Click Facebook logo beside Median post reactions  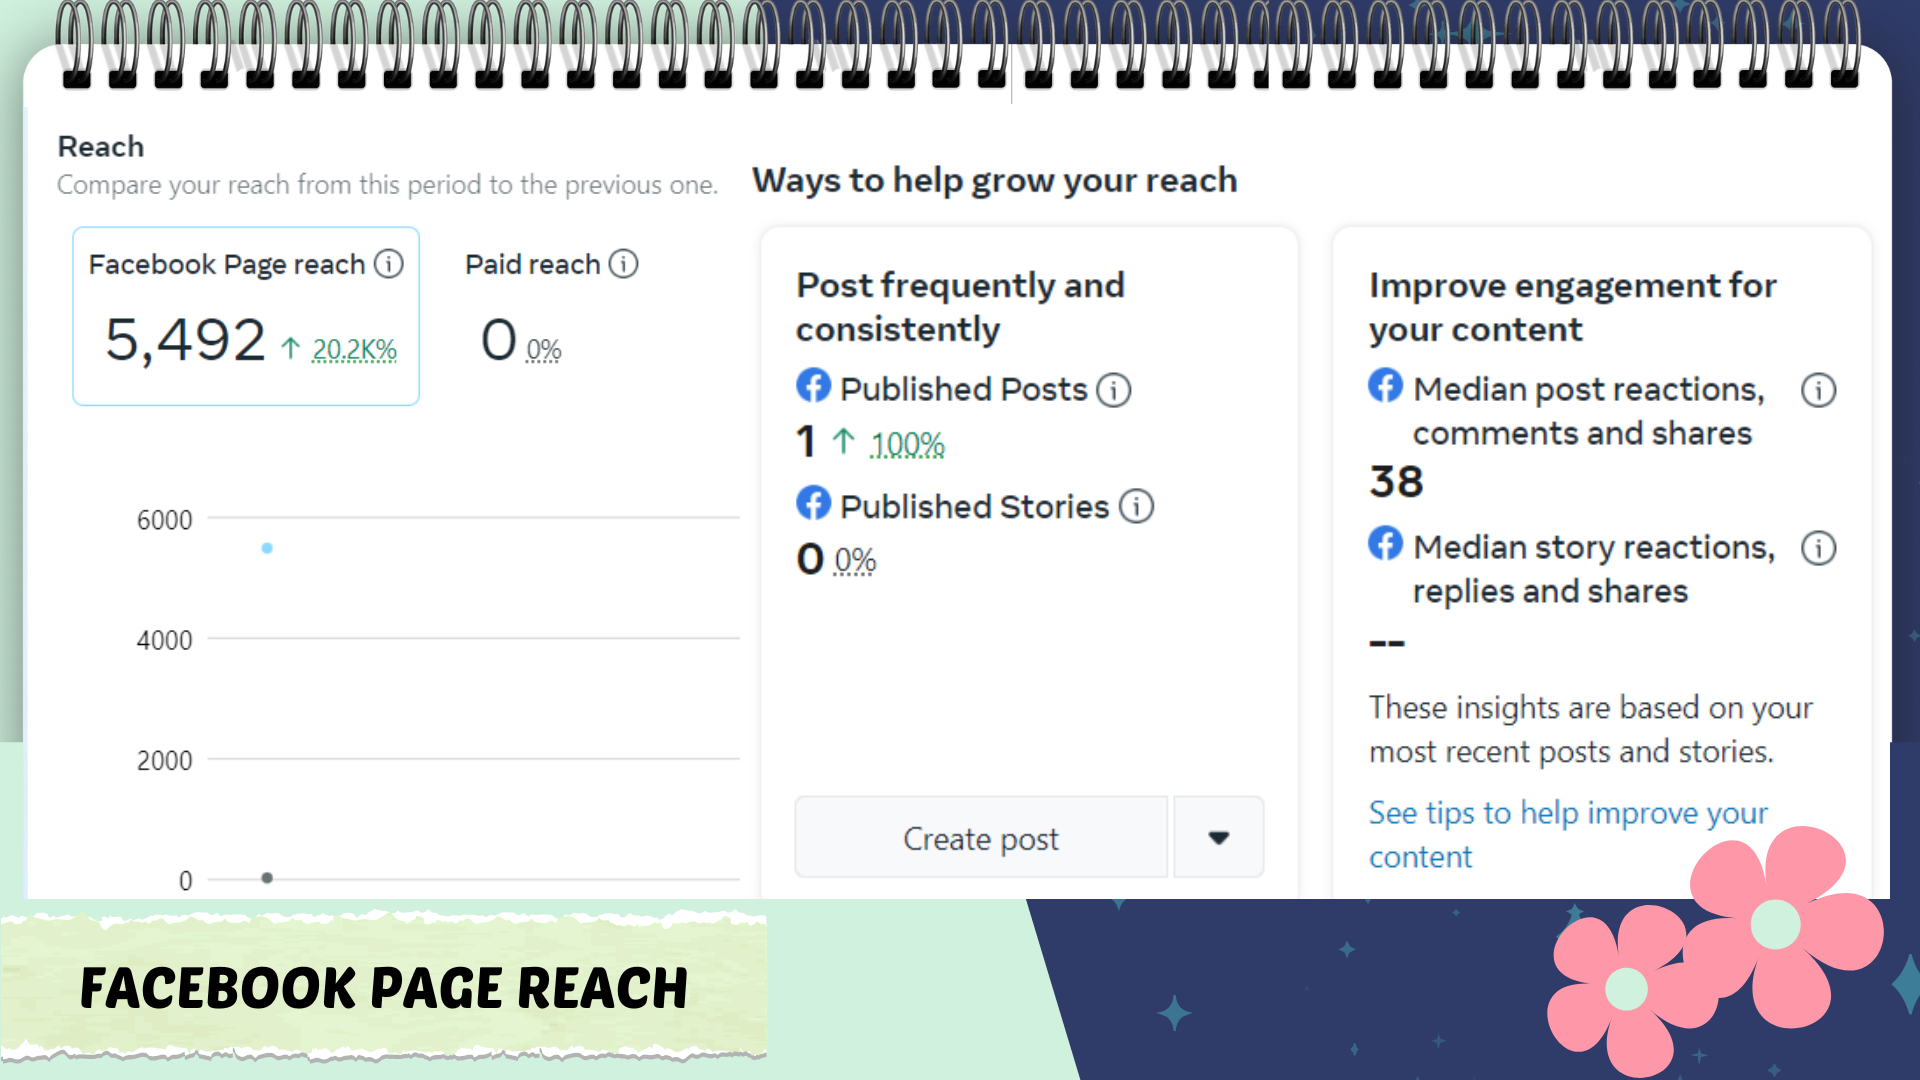(1386, 386)
